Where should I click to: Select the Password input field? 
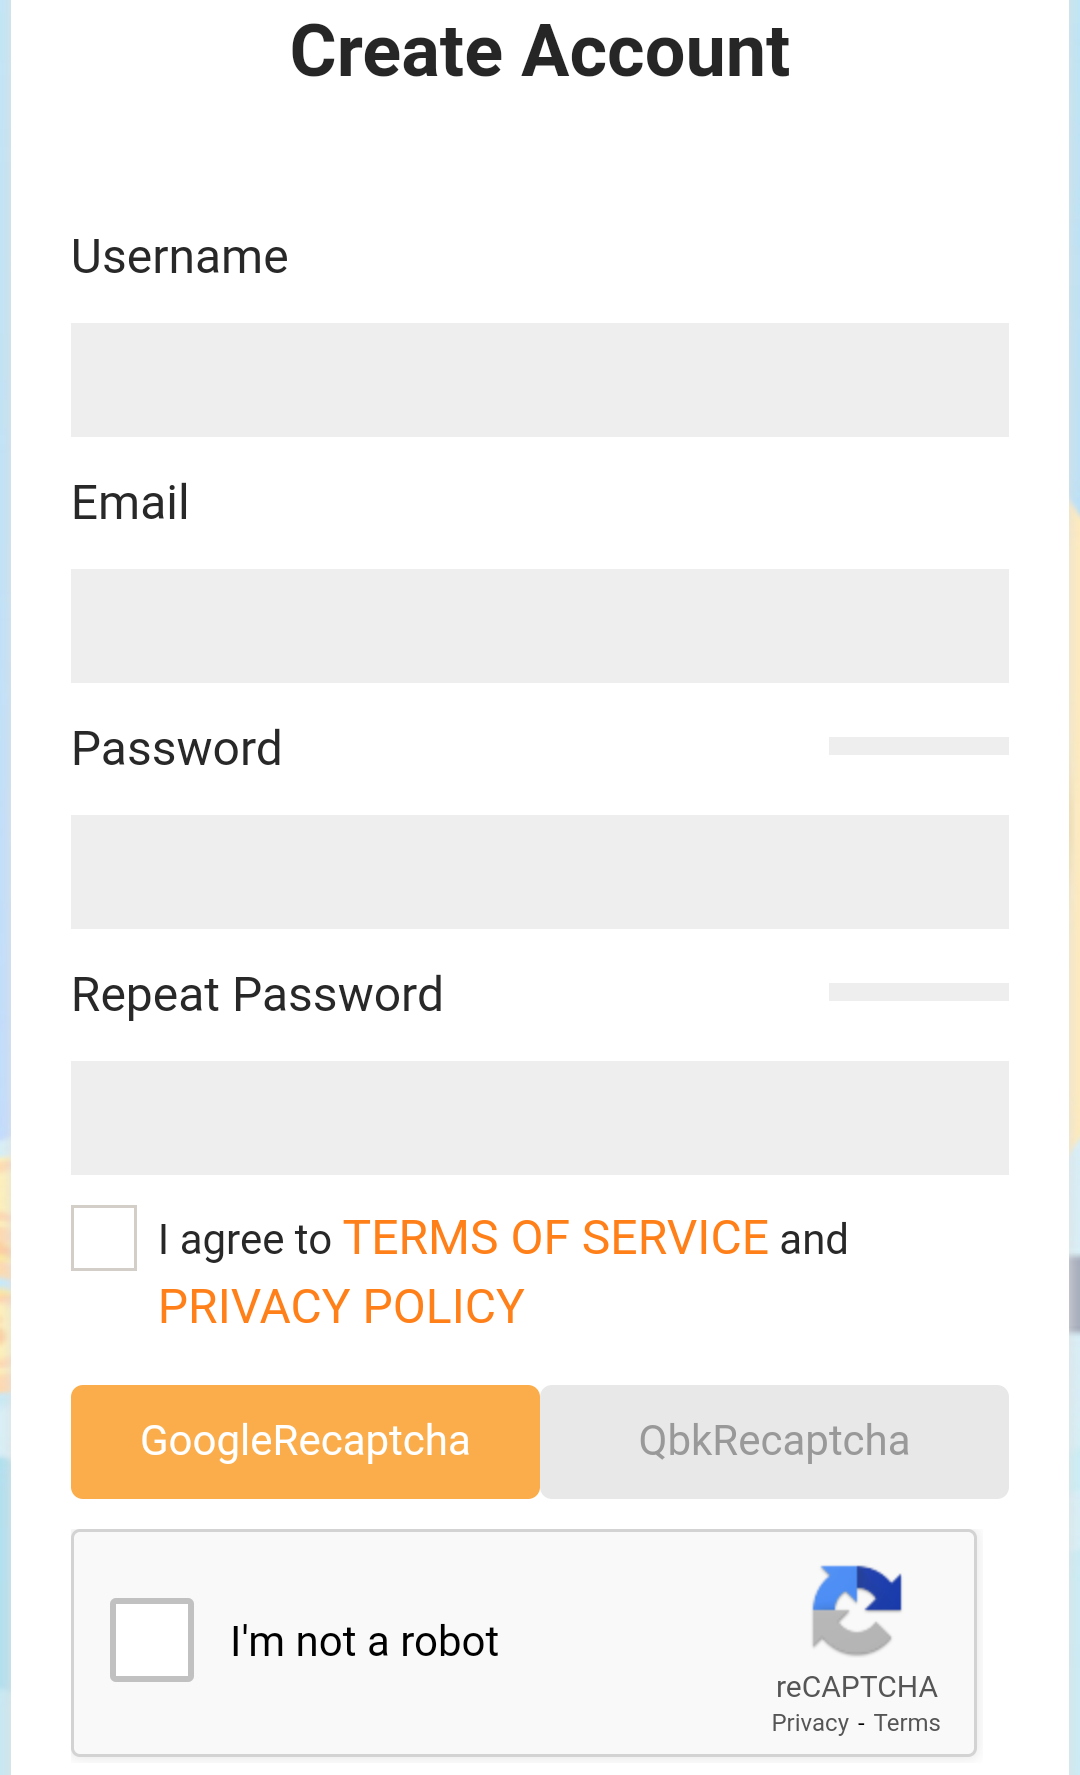tap(540, 872)
